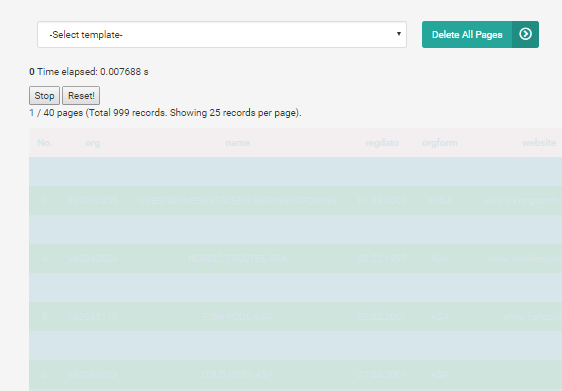Open the www.nordictruste website link
The image size is (562, 391).
tap(525, 258)
